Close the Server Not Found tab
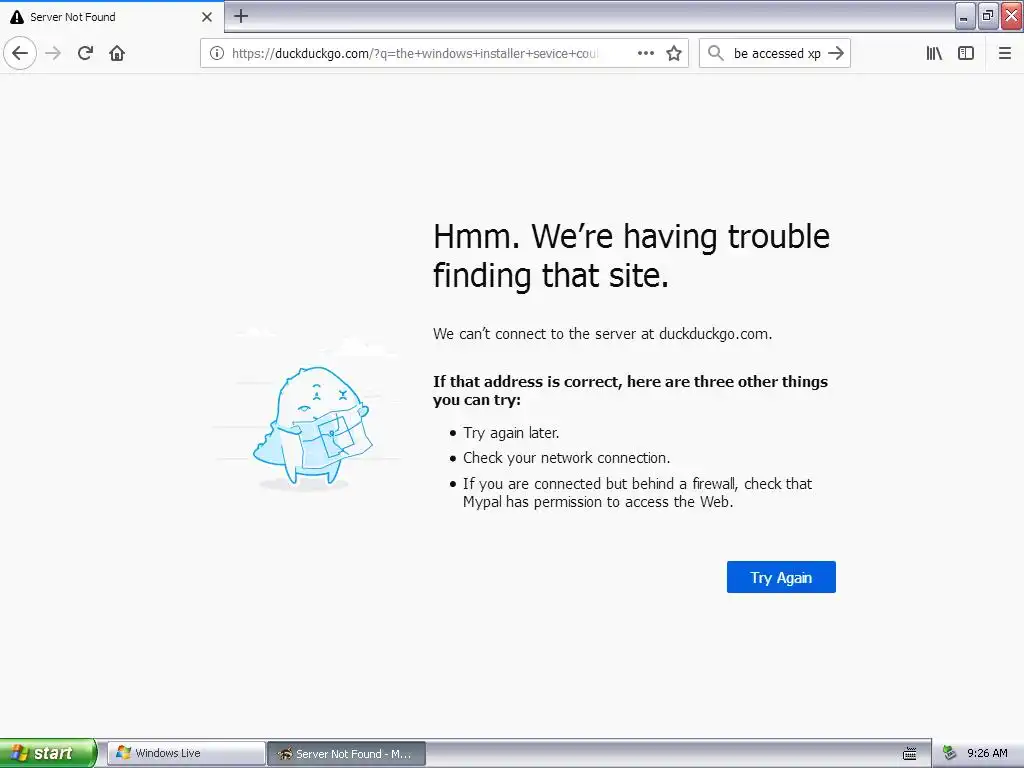1024x768 pixels. pos(207,17)
